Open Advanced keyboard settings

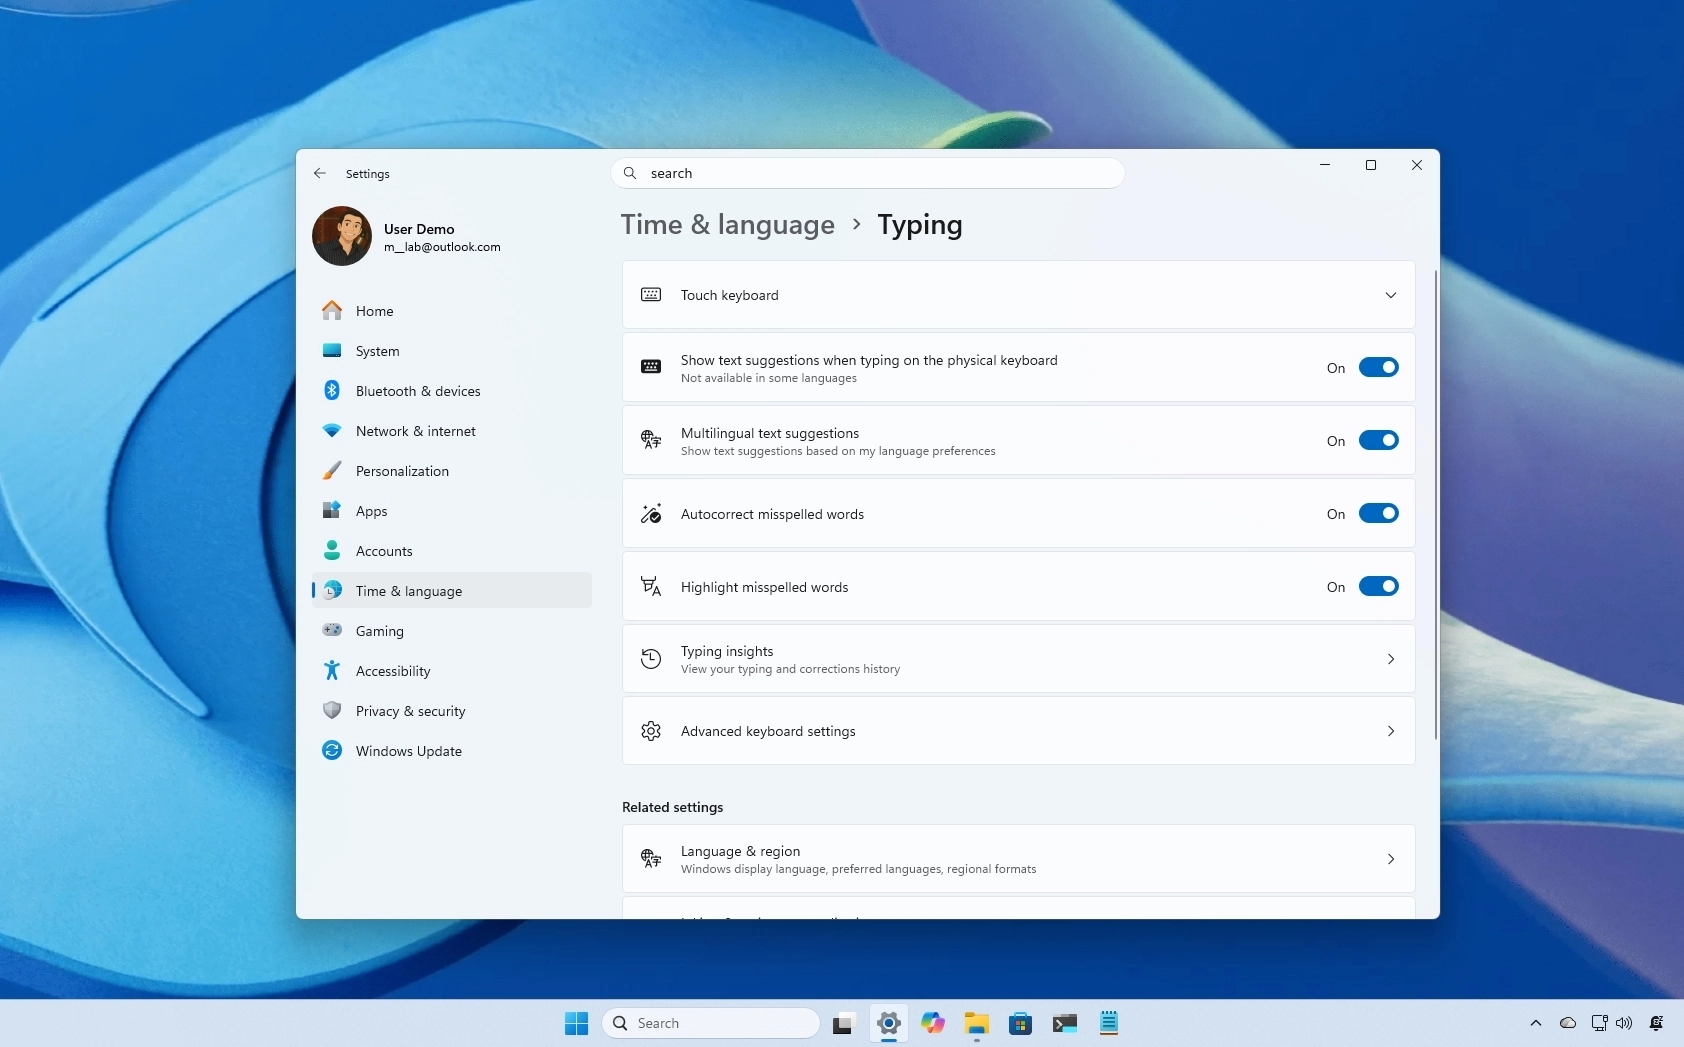[1018, 731]
